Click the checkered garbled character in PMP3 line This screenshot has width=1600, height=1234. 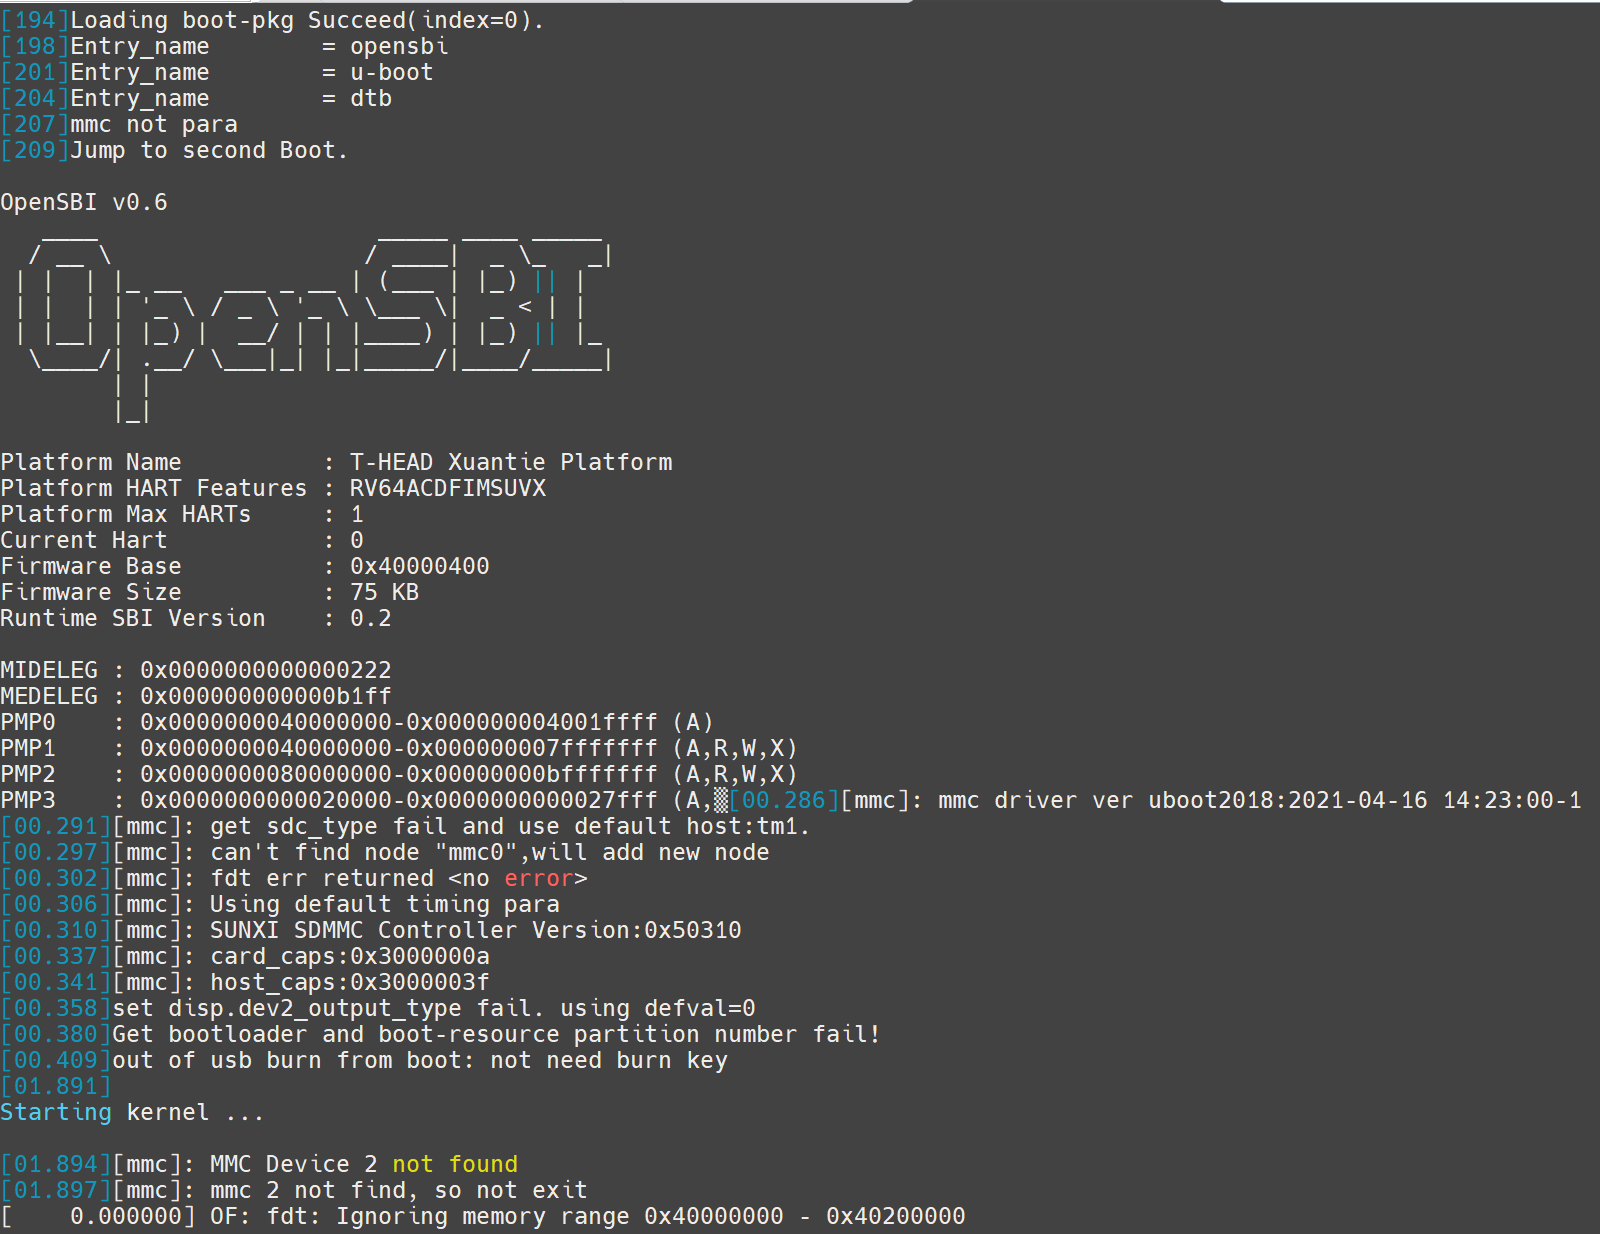click(721, 801)
